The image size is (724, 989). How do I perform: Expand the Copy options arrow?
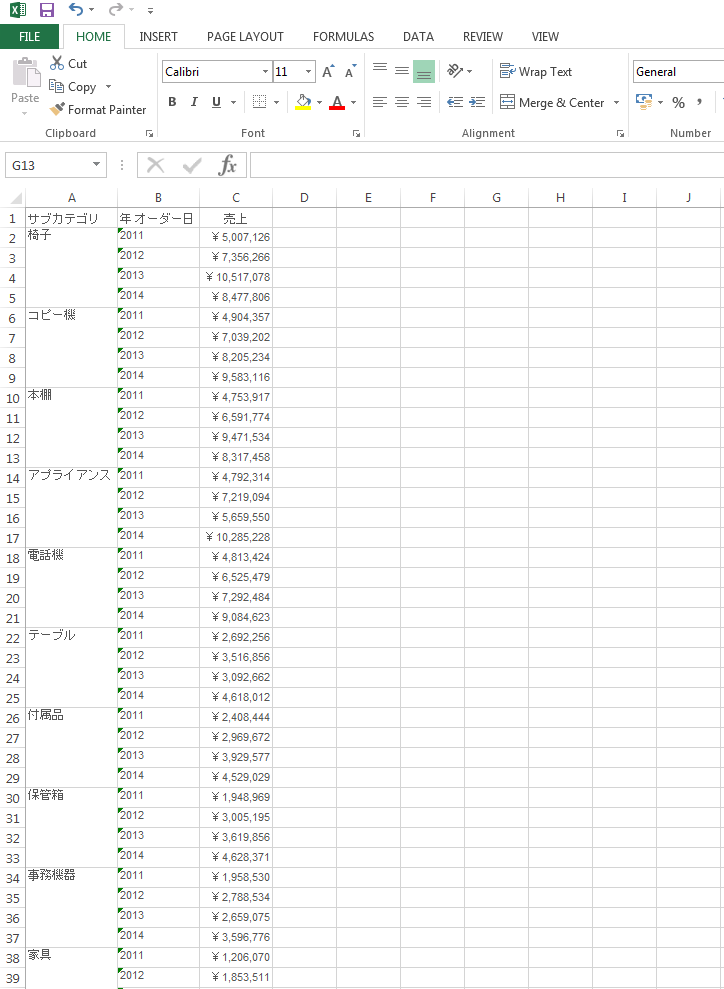(108, 86)
